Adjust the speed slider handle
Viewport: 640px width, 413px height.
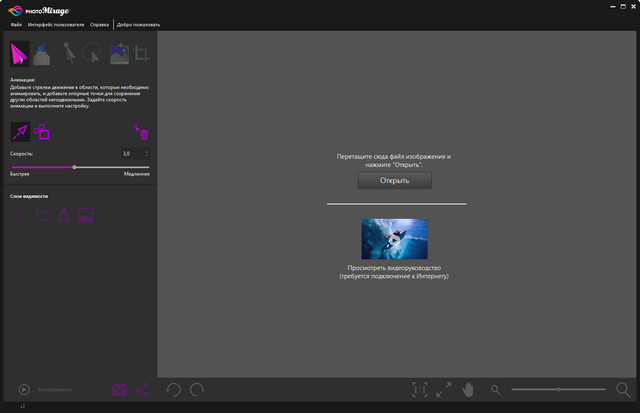74,167
